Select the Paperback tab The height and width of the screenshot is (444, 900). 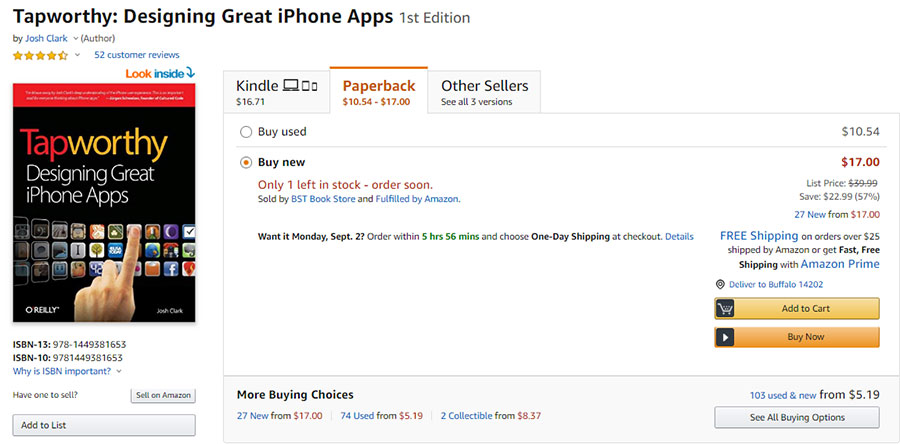coord(379,91)
